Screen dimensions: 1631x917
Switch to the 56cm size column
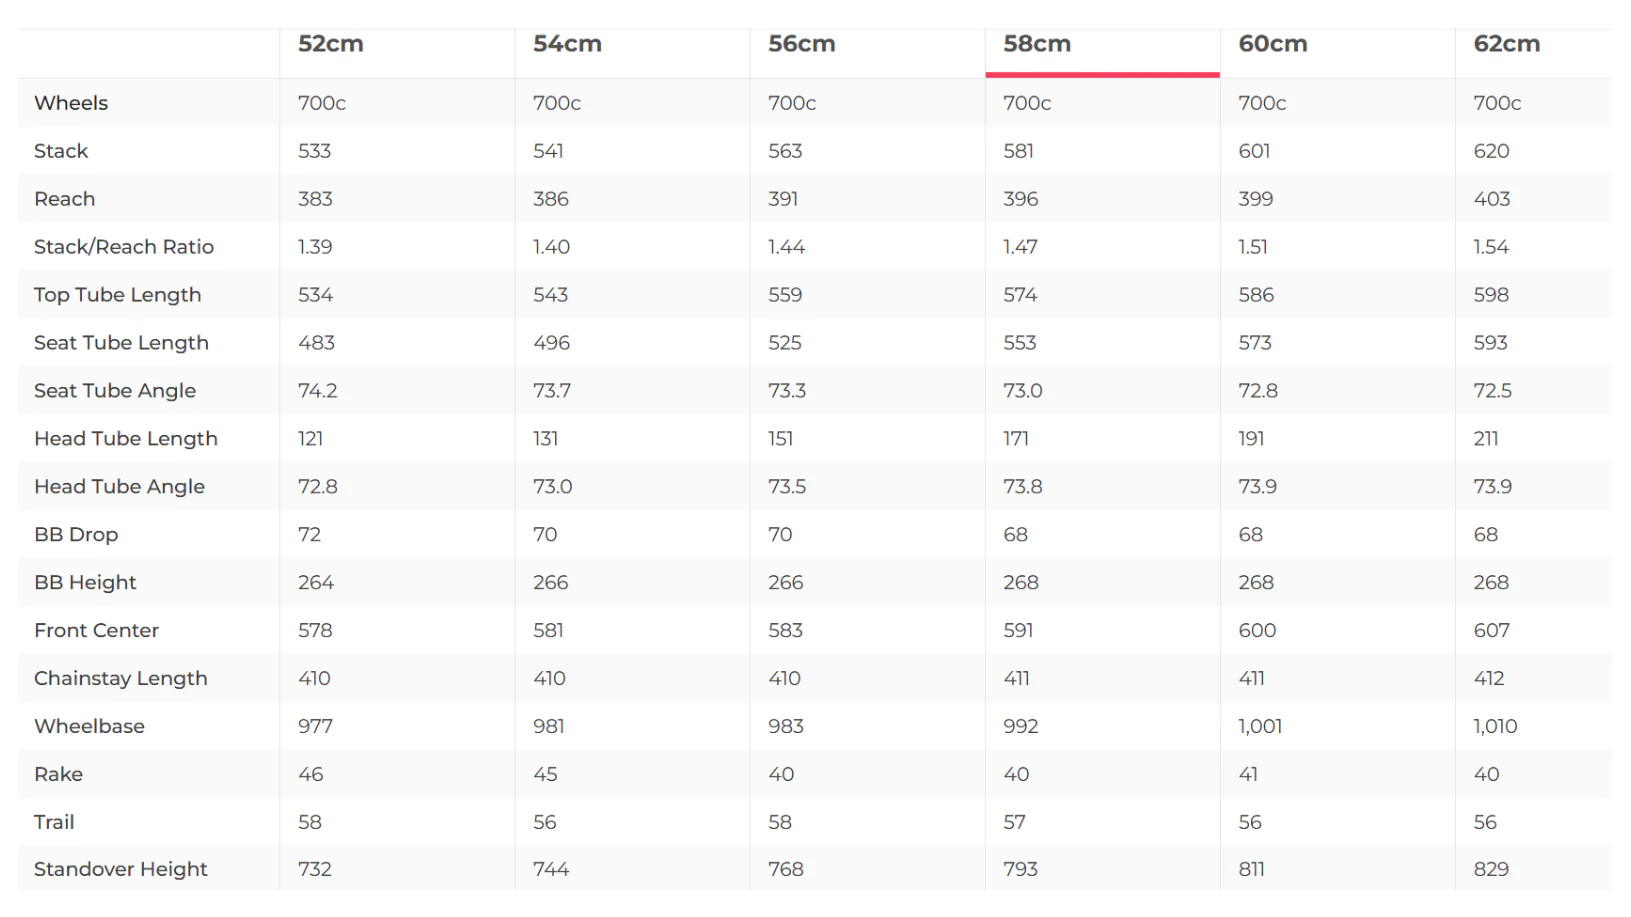pyautogui.click(x=801, y=44)
